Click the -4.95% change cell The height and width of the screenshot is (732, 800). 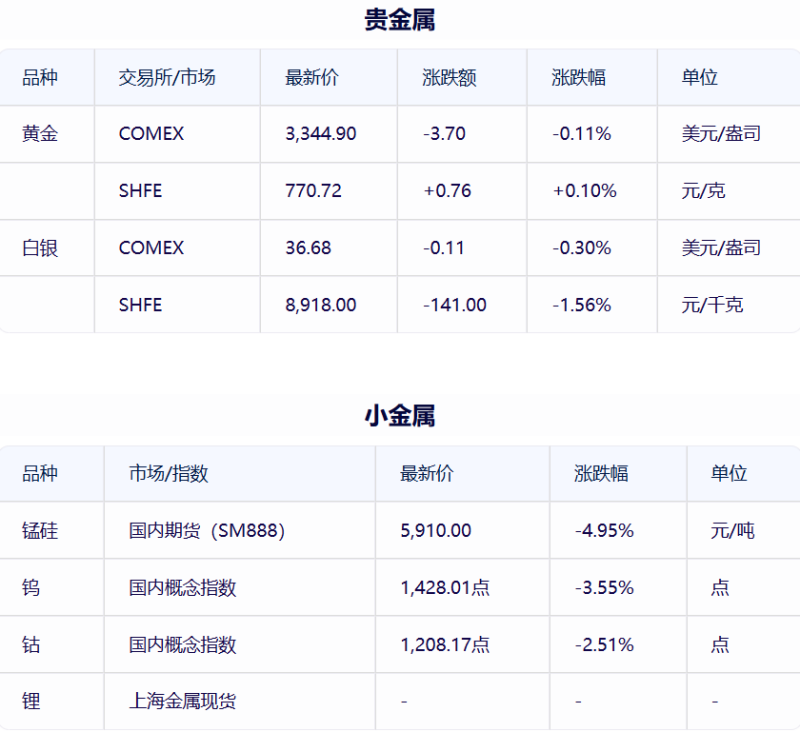pos(604,531)
